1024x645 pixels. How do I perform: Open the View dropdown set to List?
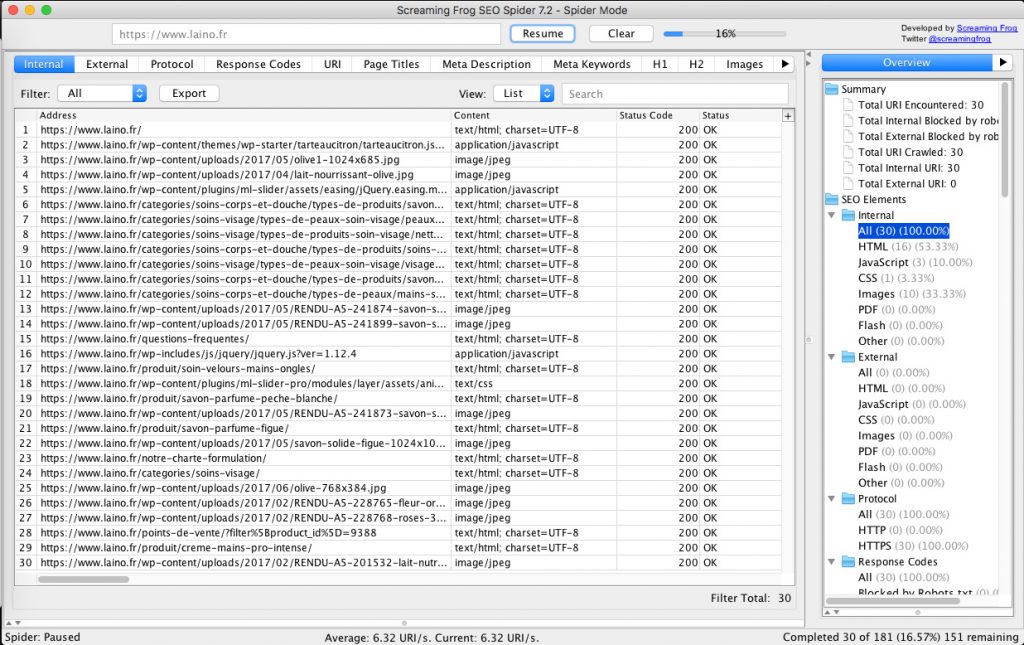point(524,93)
